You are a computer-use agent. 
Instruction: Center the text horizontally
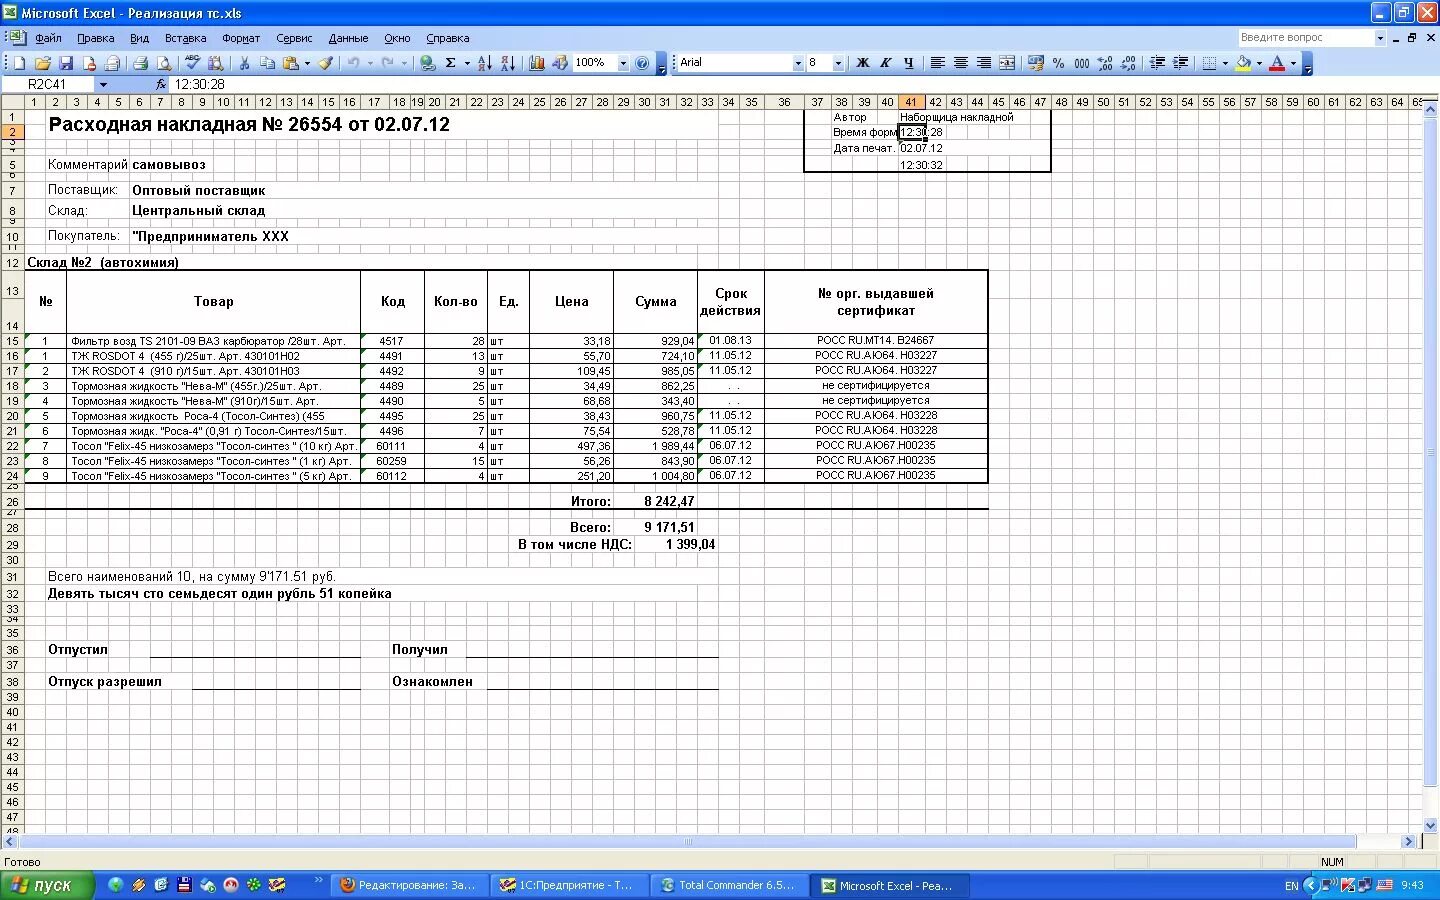[x=960, y=63]
